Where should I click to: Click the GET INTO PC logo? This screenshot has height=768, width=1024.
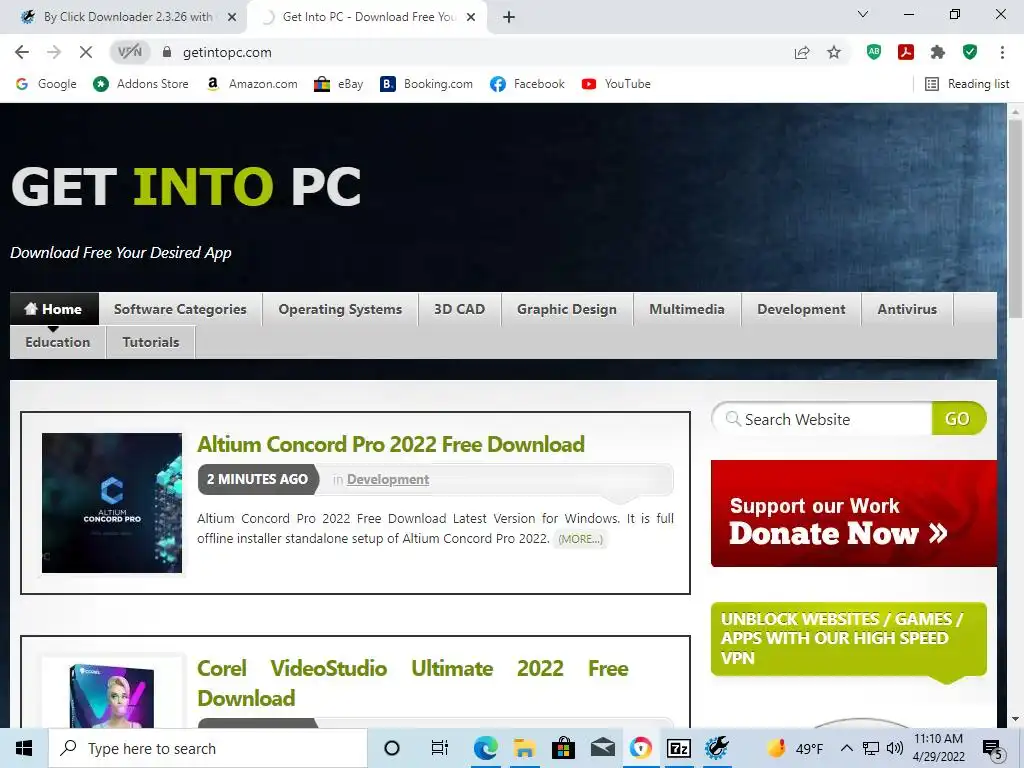186,186
